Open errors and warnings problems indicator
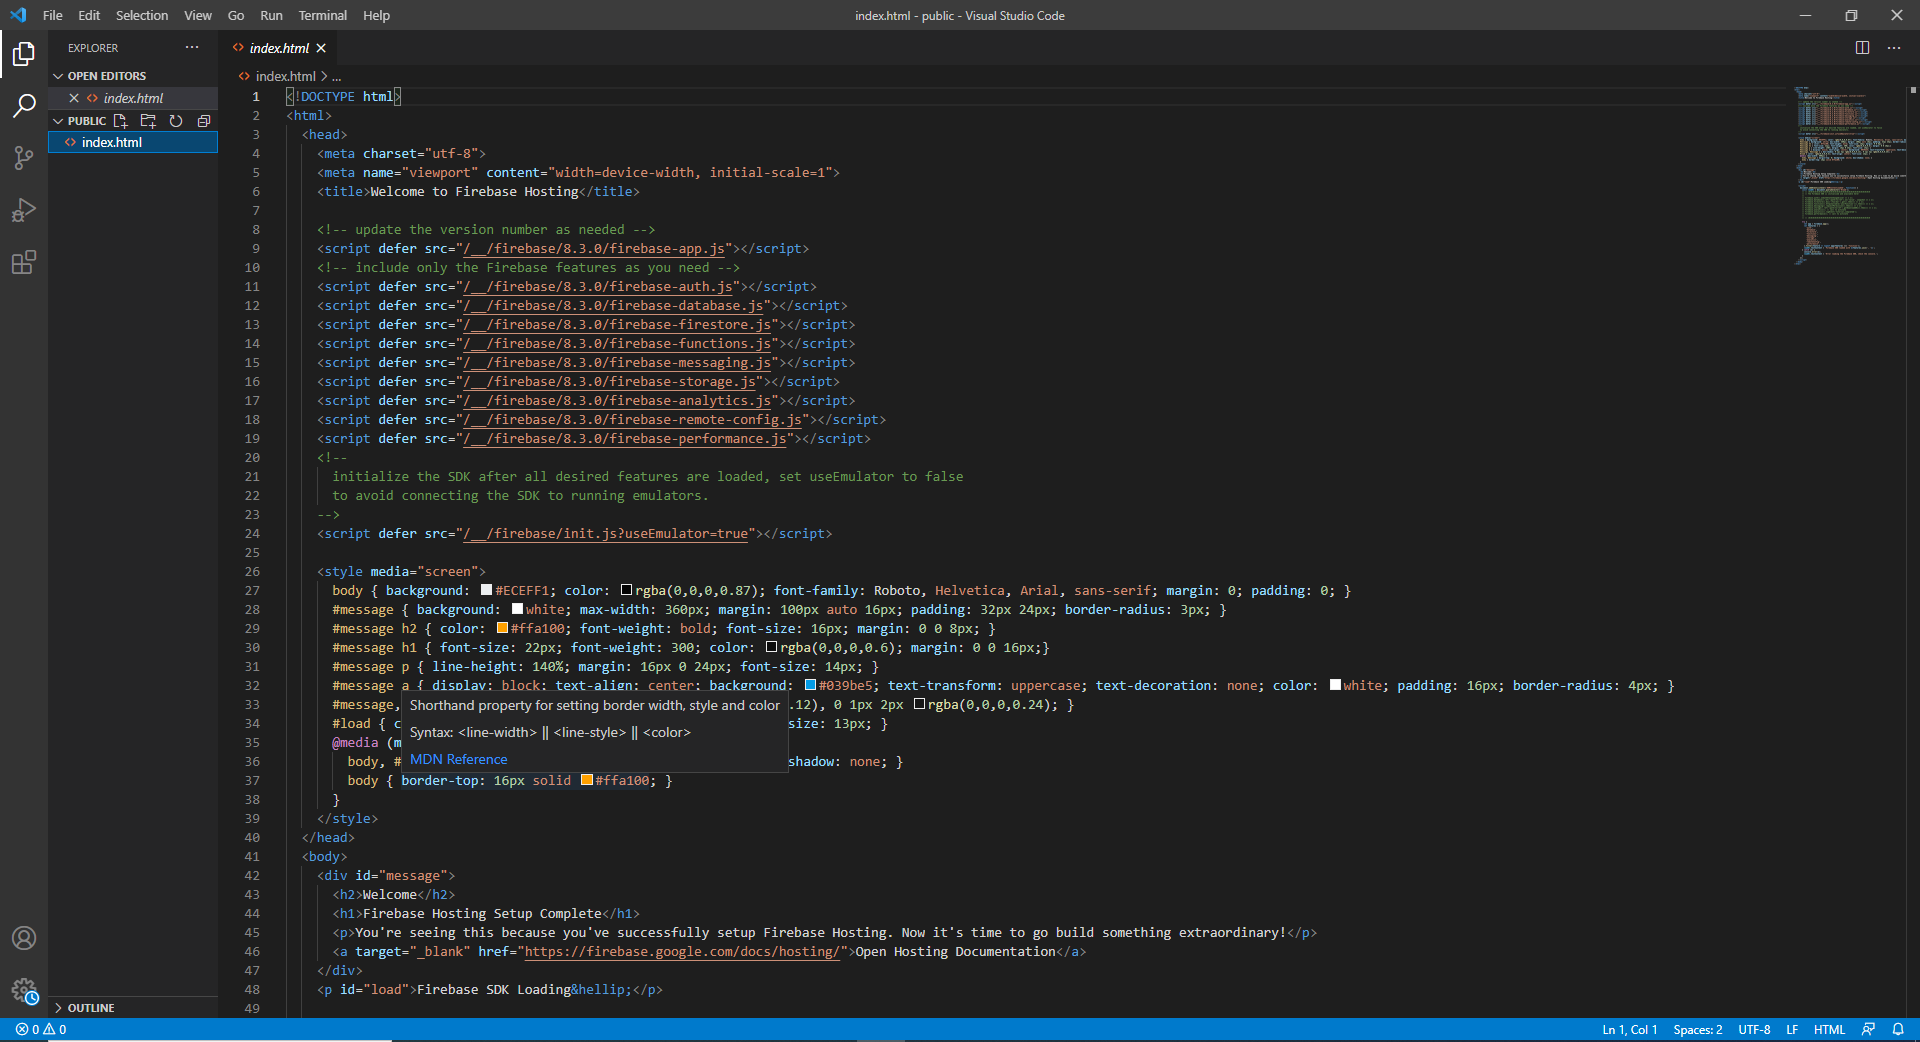The width and height of the screenshot is (1920, 1042). [41, 1029]
